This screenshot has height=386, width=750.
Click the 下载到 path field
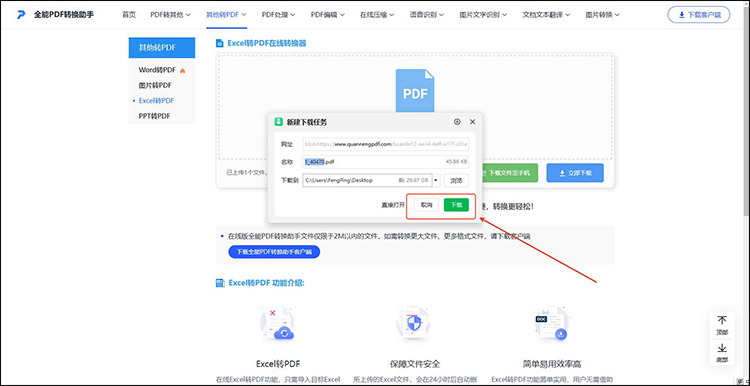pos(367,180)
